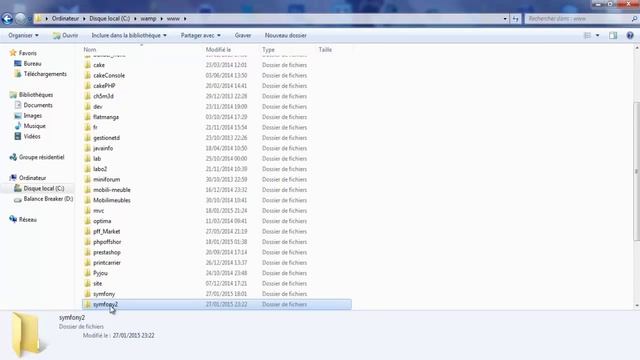Click Ordinateur in the address breadcrumb
The image size is (640, 360).
point(65,19)
